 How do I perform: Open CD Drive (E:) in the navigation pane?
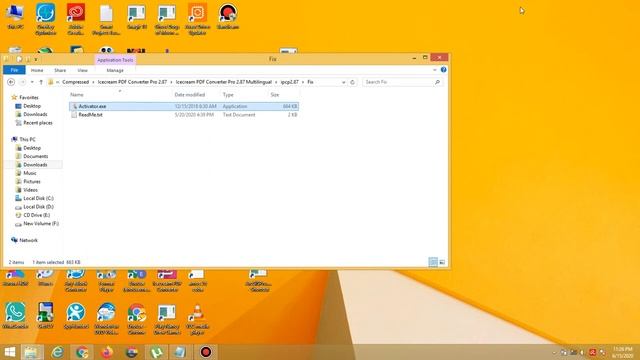36,215
